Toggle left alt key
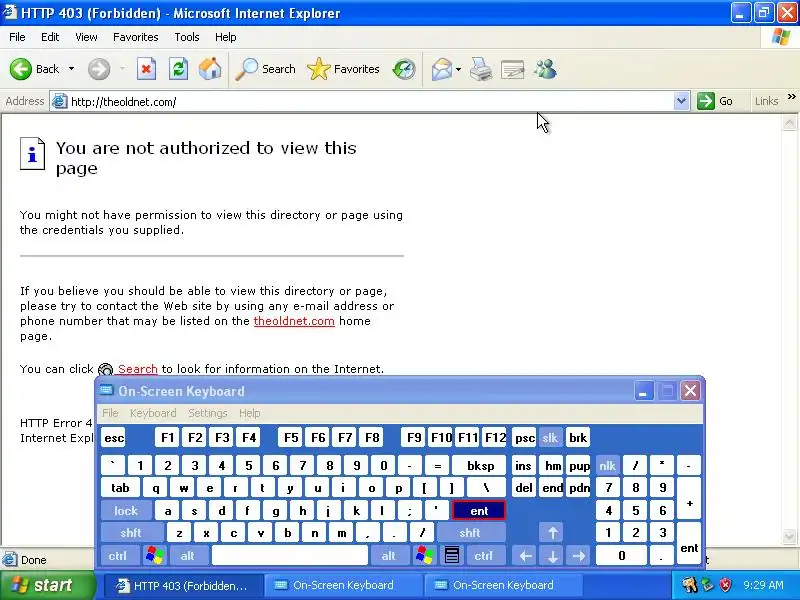This screenshot has width=800, height=600. click(x=188, y=556)
